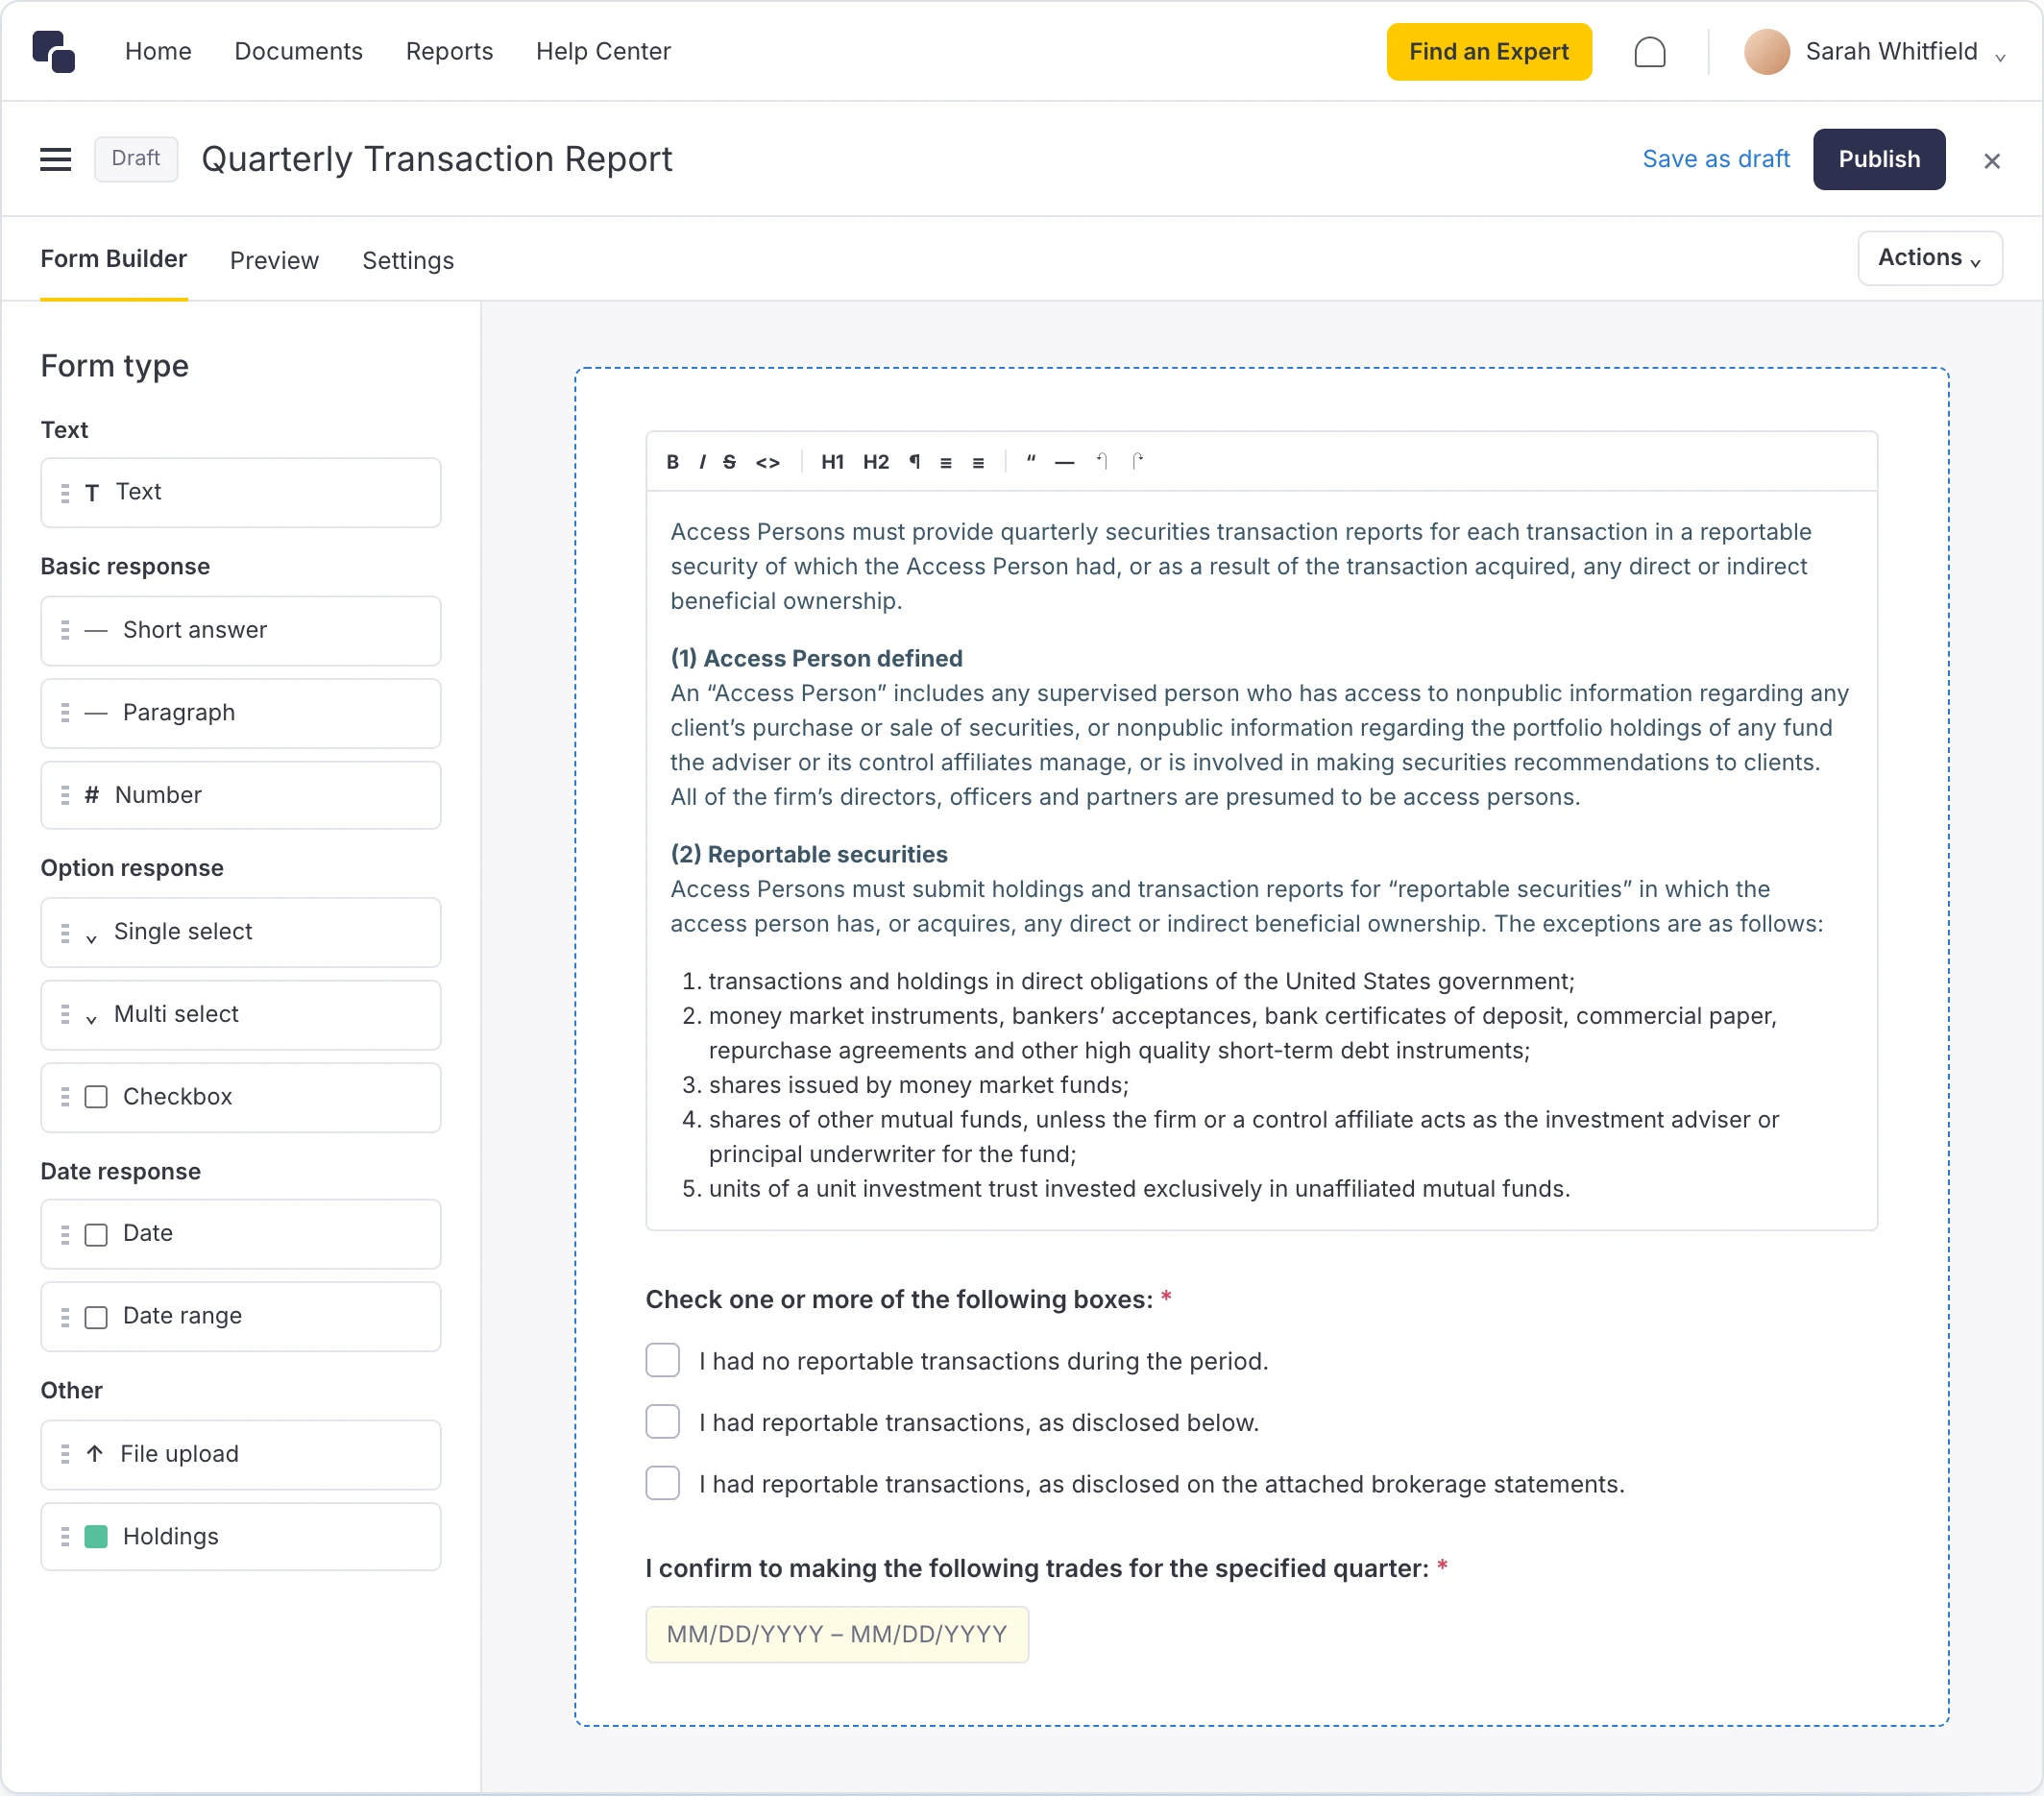The height and width of the screenshot is (1796, 2044).
Task: Check 'reportable transactions, as disclosed below' box
Action: tap(663, 1422)
